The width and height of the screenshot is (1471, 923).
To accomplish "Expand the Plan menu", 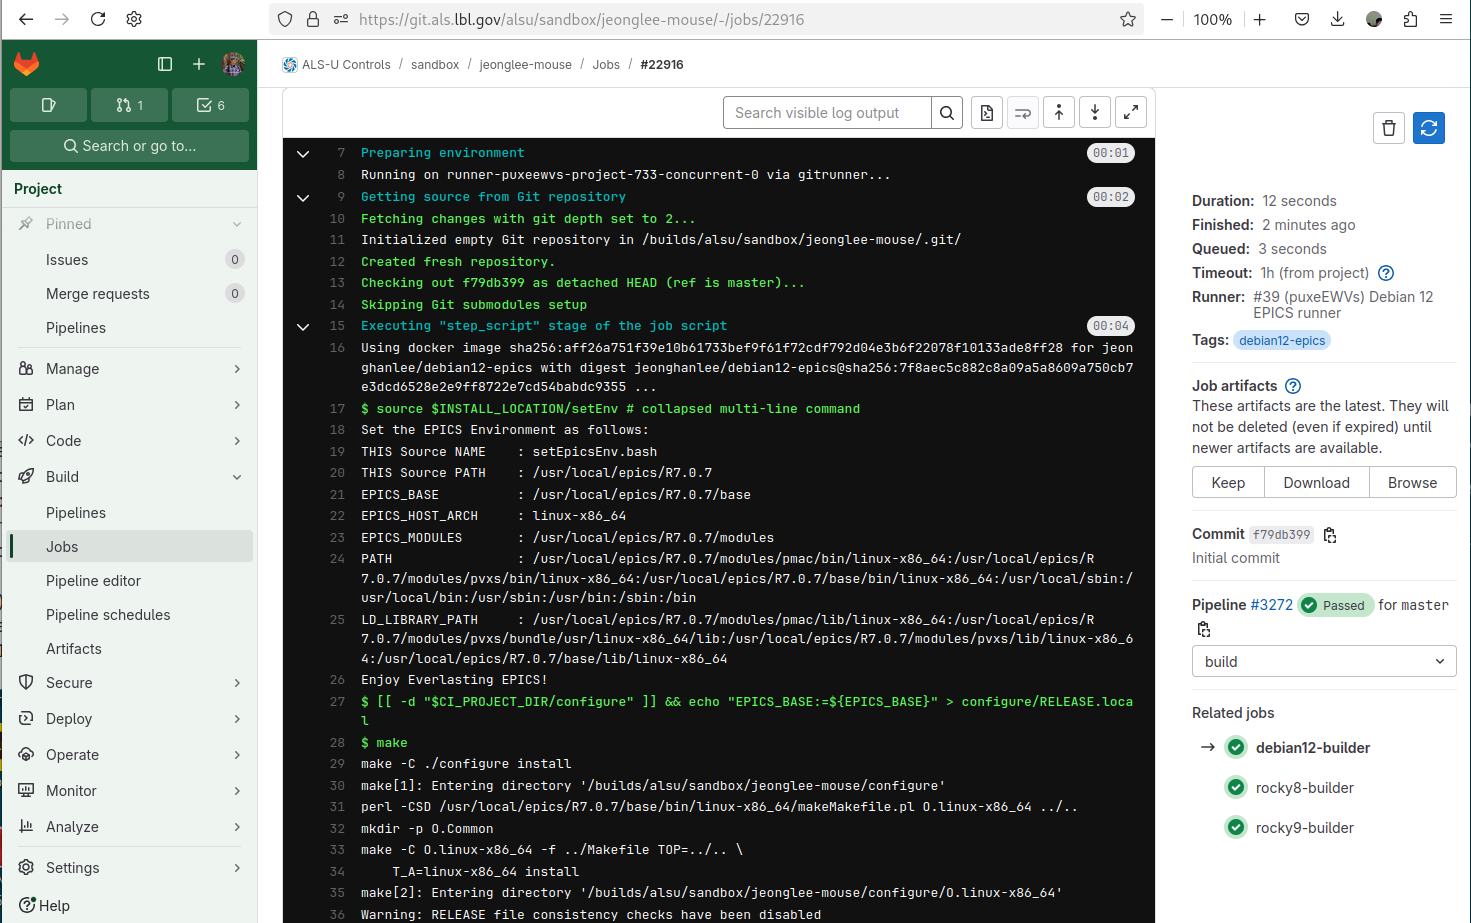I will [130, 405].
